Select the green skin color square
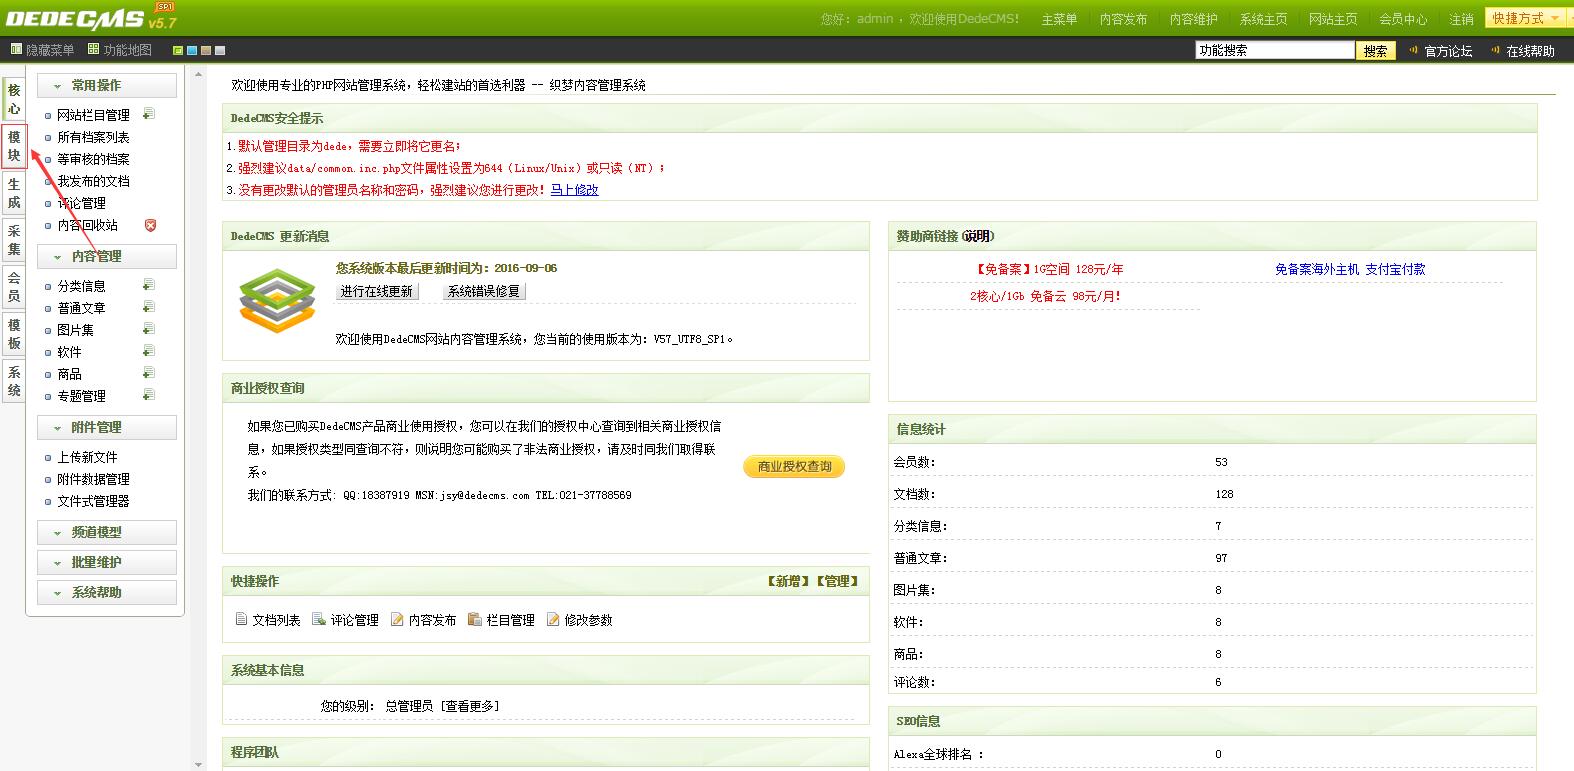The width and height of the screenshot is (1574, 771). click(x=178, y=50)
